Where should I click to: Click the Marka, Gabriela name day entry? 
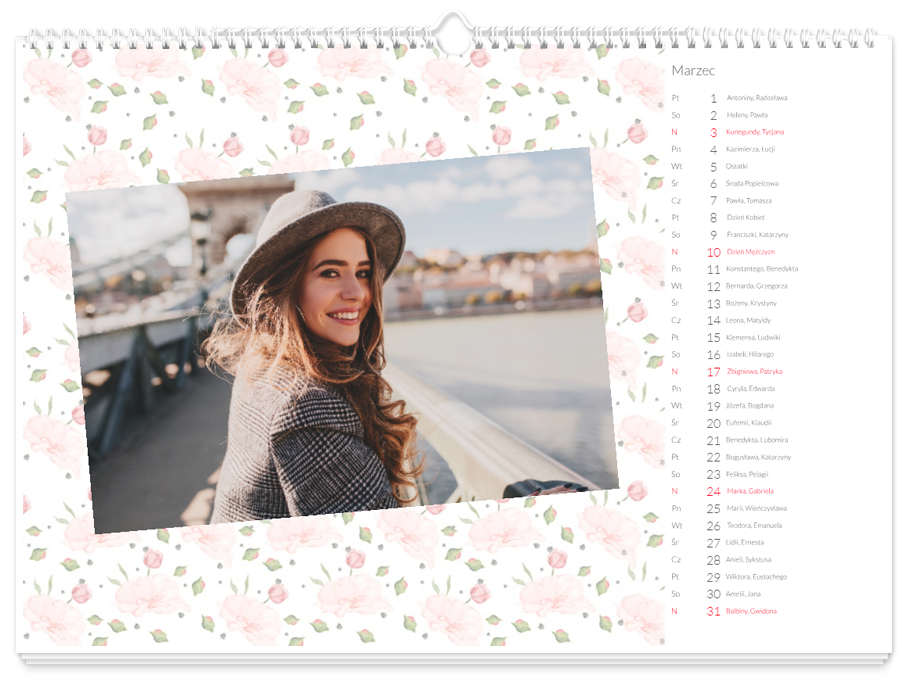(x=750, y=491)
